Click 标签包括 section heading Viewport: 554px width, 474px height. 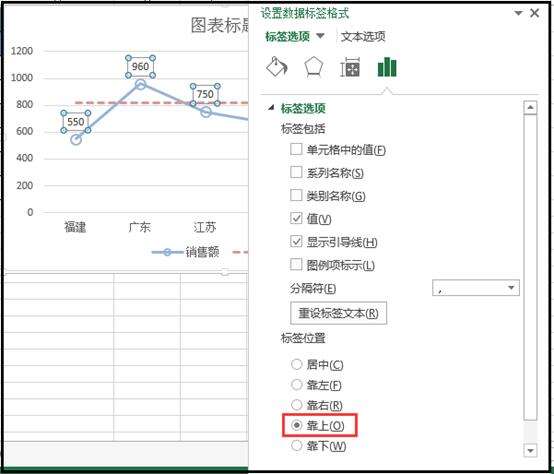303,129
